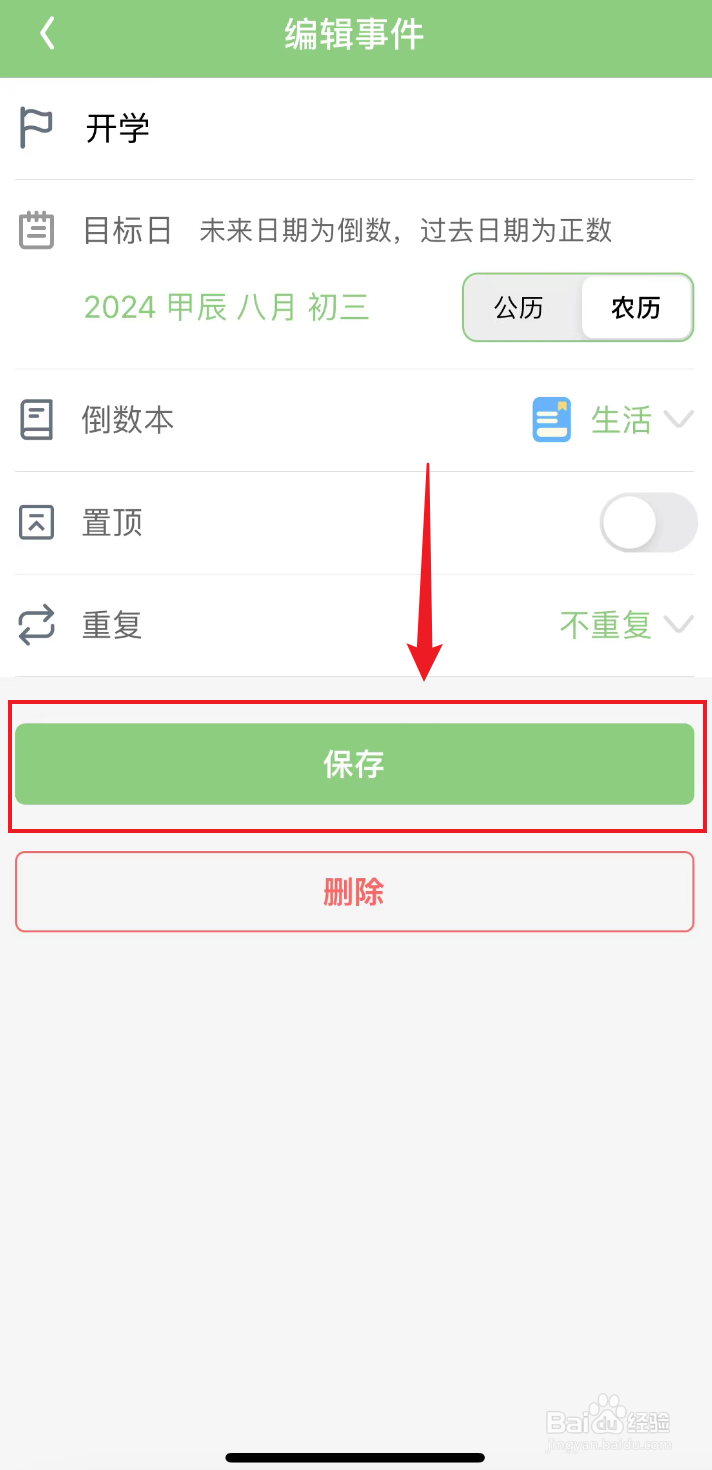Open the date 2024 甲辰 八月 初三
This screenshot has height=1470, width=712.
pyautogui.click(x=227, y=307)
